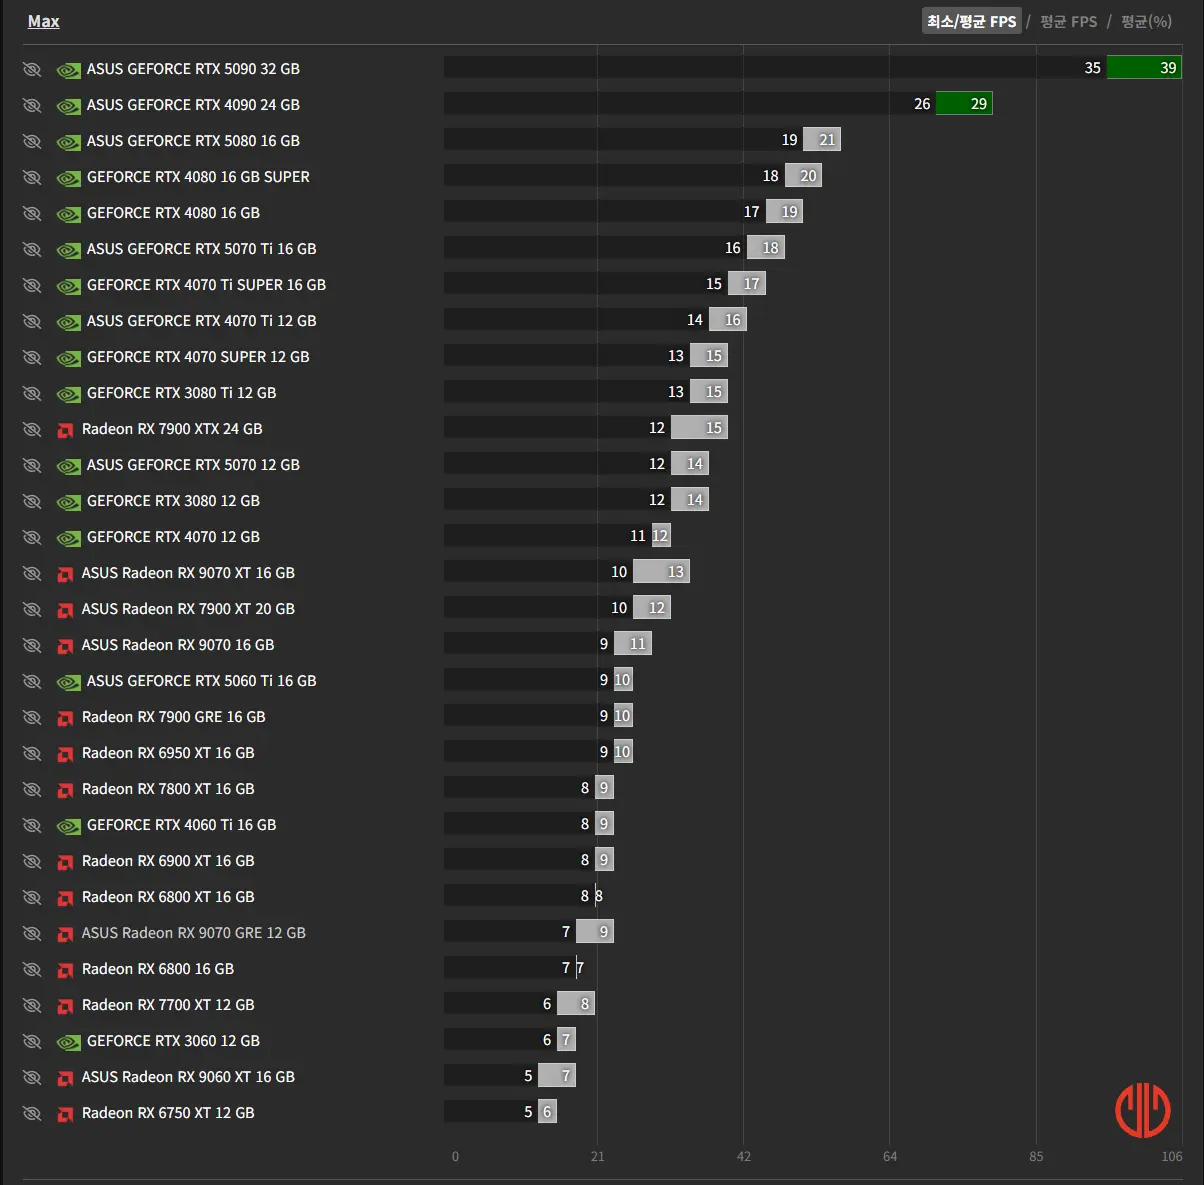The height and width of the screenshot is (1185, 1204).
Task: Click the 13 value bar for Radeon RX 9070 XT
Action: 661,572
